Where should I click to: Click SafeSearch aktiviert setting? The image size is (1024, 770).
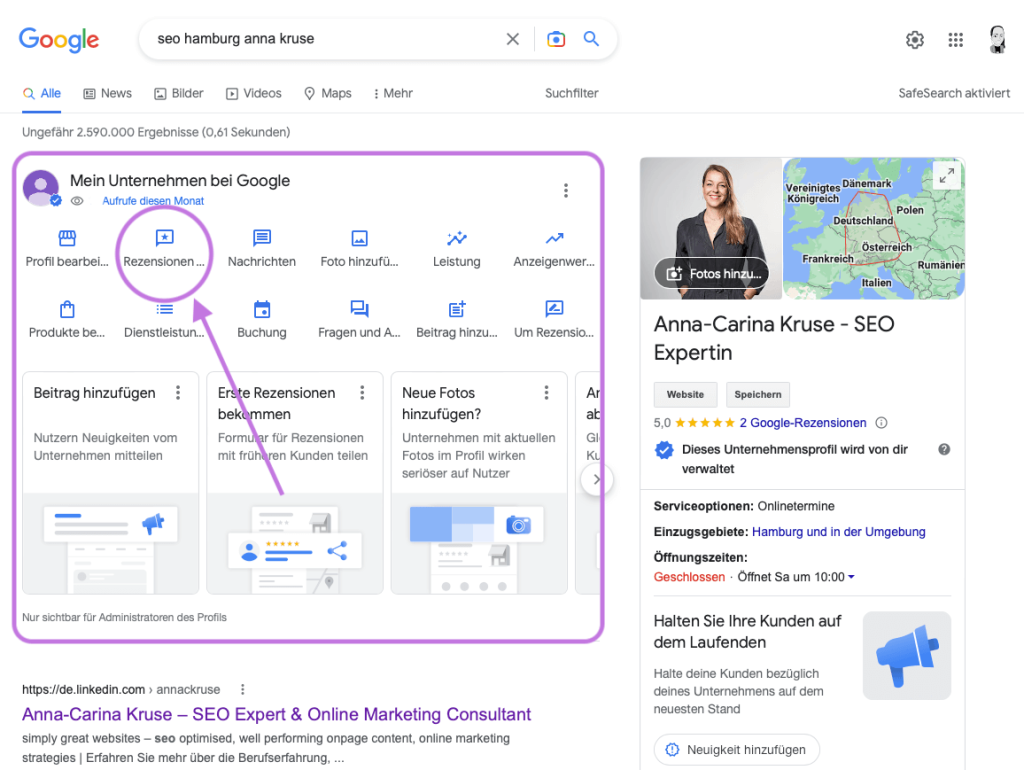click(x=954, y=93)
